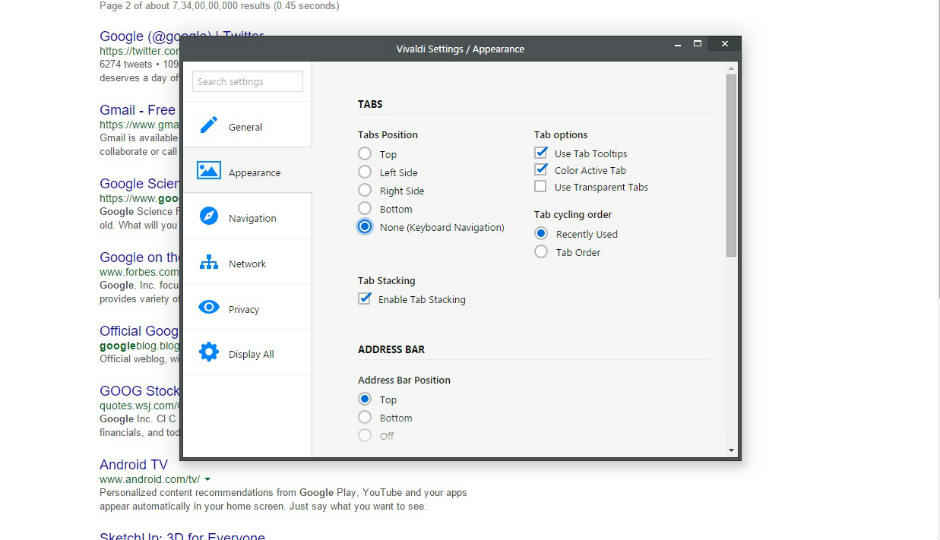Set Tabs Position to Right Side

pos(364,190)
